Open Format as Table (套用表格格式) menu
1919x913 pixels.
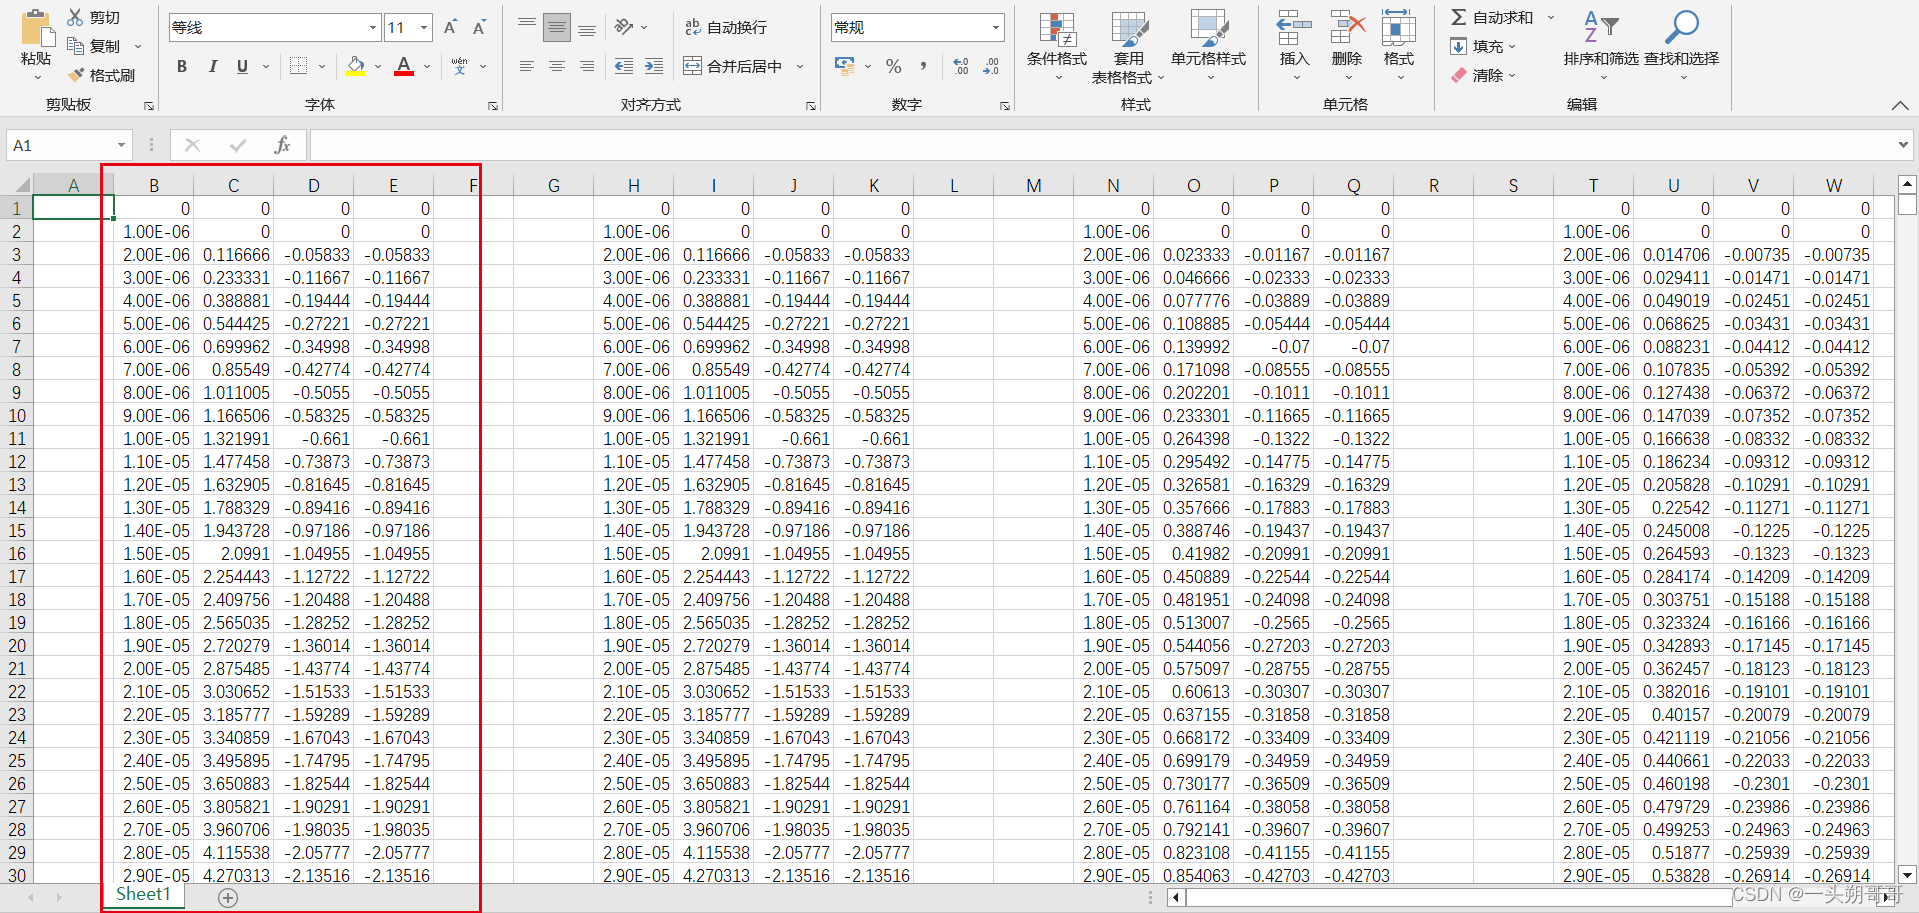(1129, 46)
